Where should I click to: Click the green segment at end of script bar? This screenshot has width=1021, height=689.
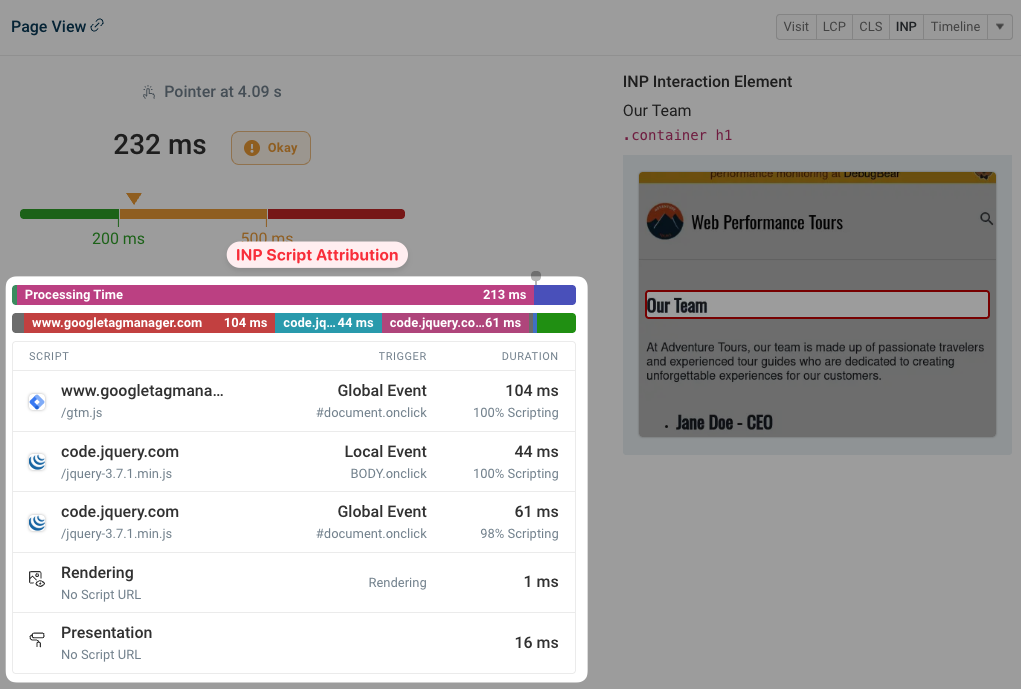[556, 323]
